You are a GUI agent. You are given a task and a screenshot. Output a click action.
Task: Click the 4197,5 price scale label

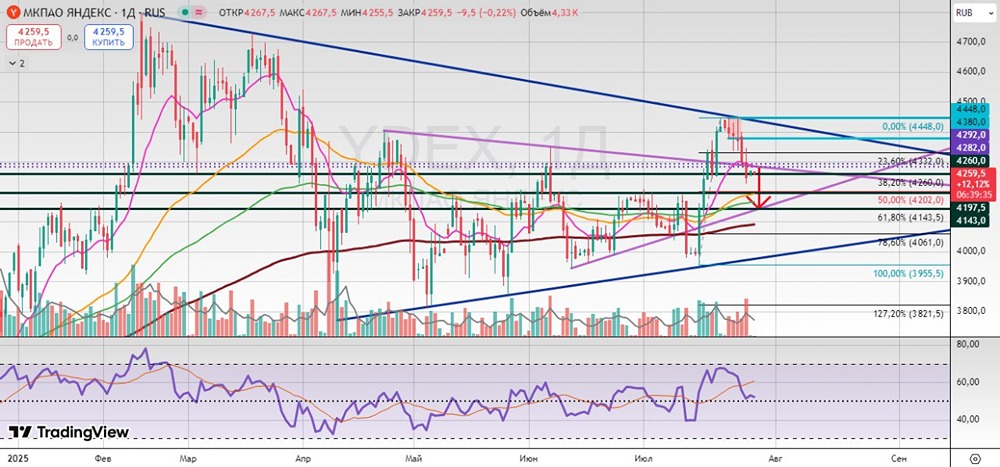[x=969, y=208]
